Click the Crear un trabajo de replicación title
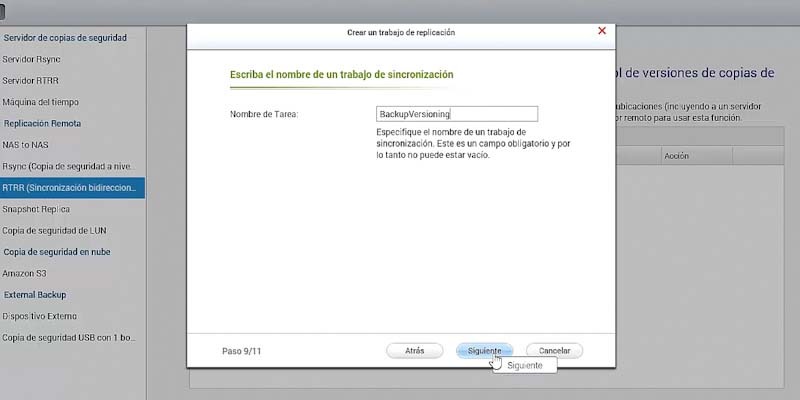Screen dimensions: 800x400 pyautogui.click(x=401, y=33)
